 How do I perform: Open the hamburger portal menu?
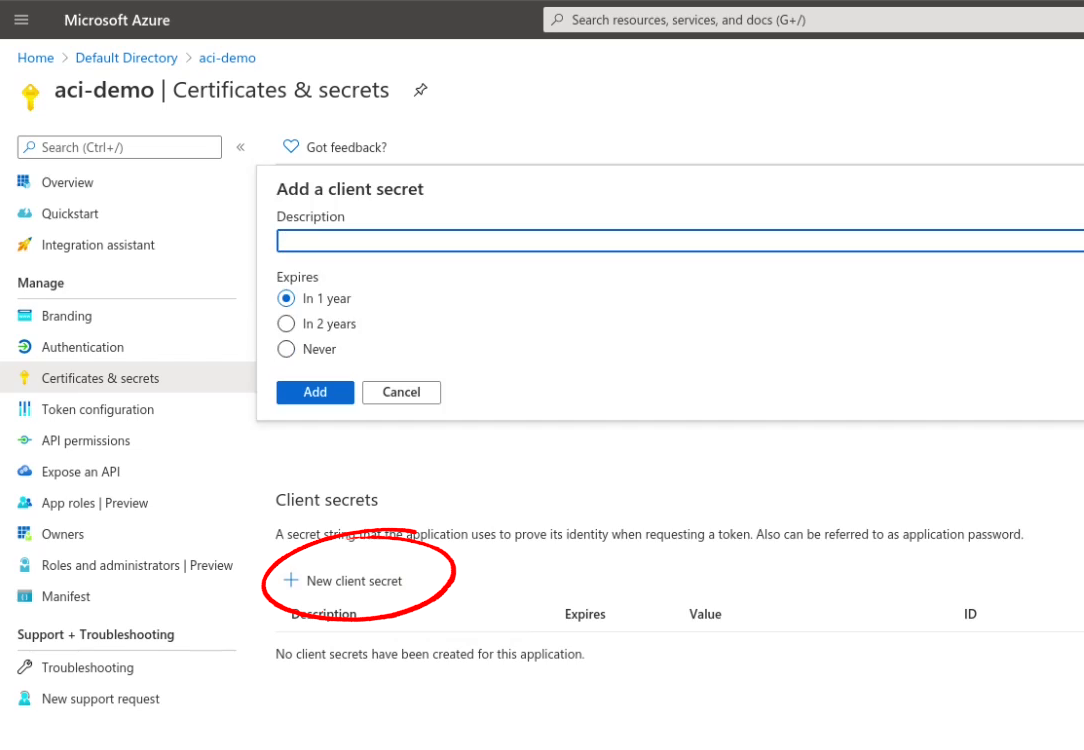[x=21, y=19]
